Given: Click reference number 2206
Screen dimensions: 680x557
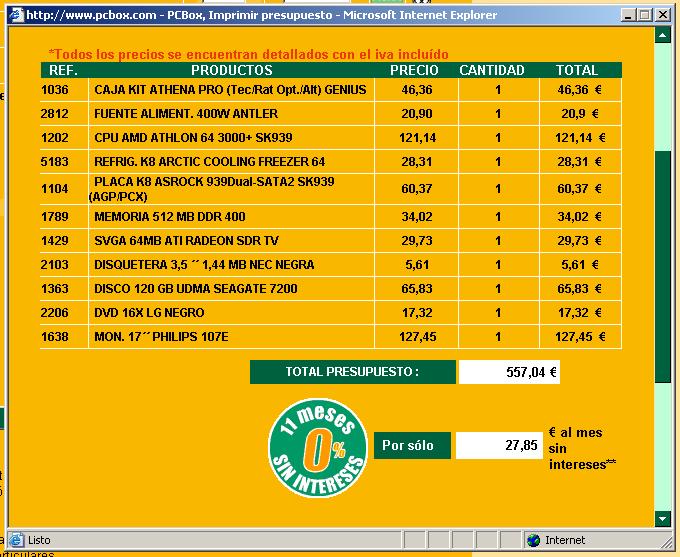Looking at the screenshot, I should coord(55,313).
